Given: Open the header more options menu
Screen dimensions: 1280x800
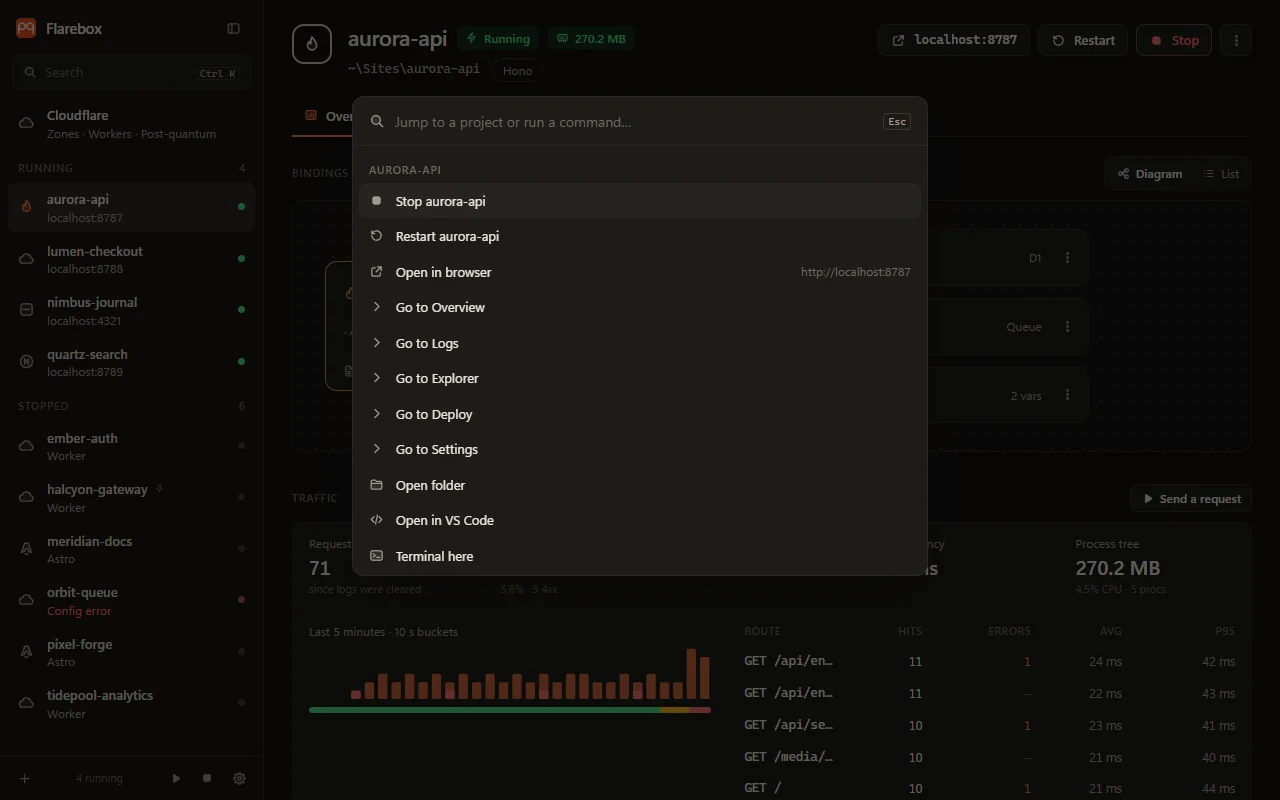Looking at the screenshot, I should 1236,40.
